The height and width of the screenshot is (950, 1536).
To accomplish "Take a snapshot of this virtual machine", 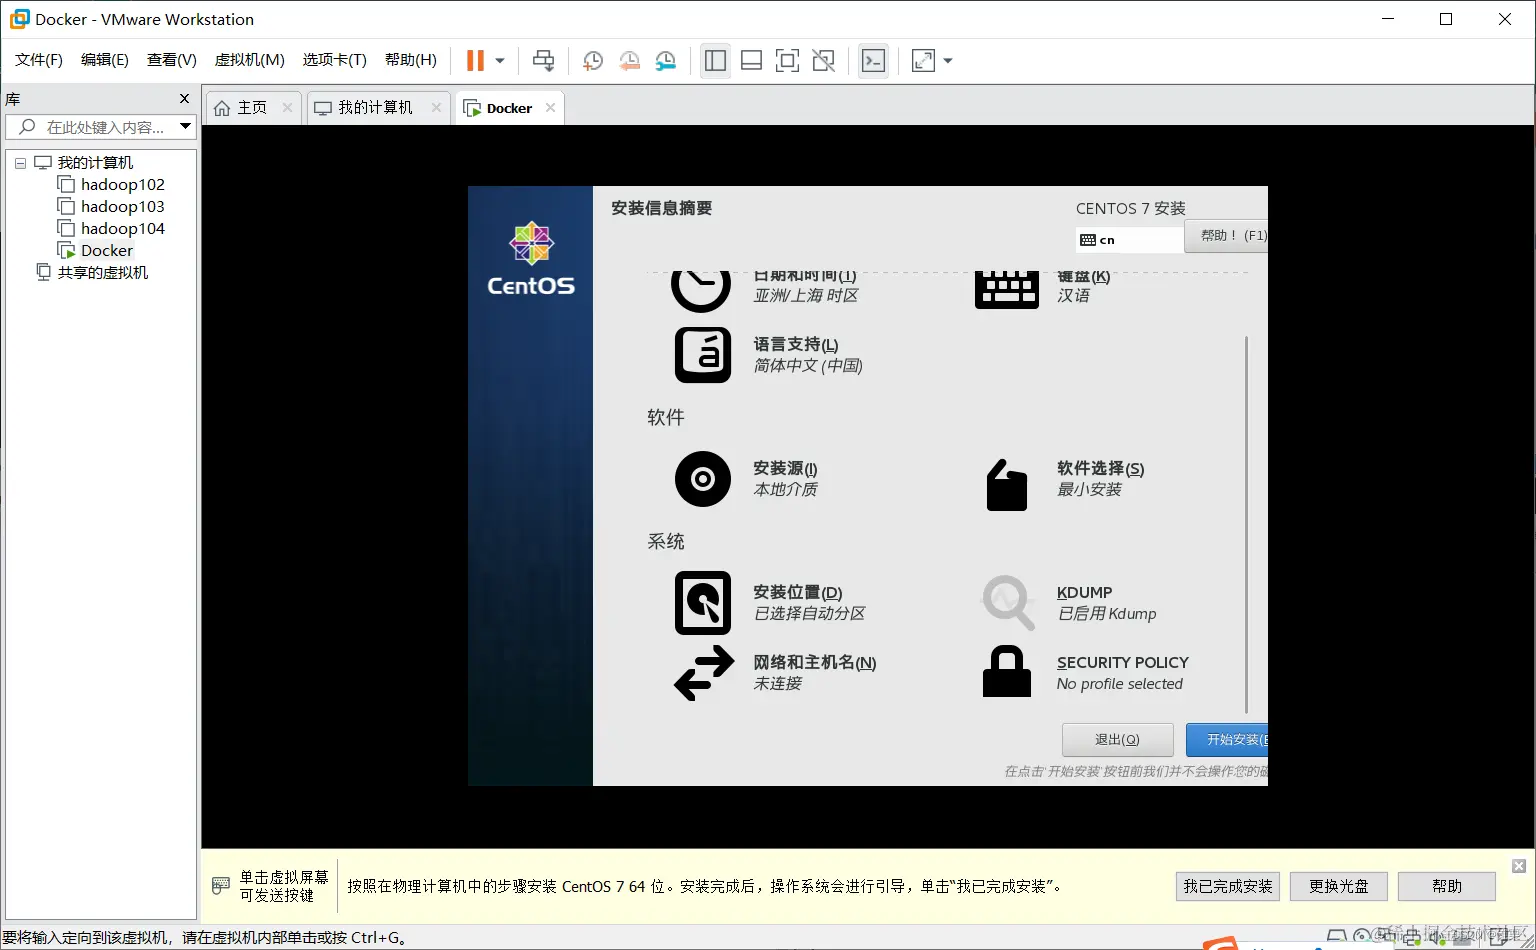I will coord(592,61).
